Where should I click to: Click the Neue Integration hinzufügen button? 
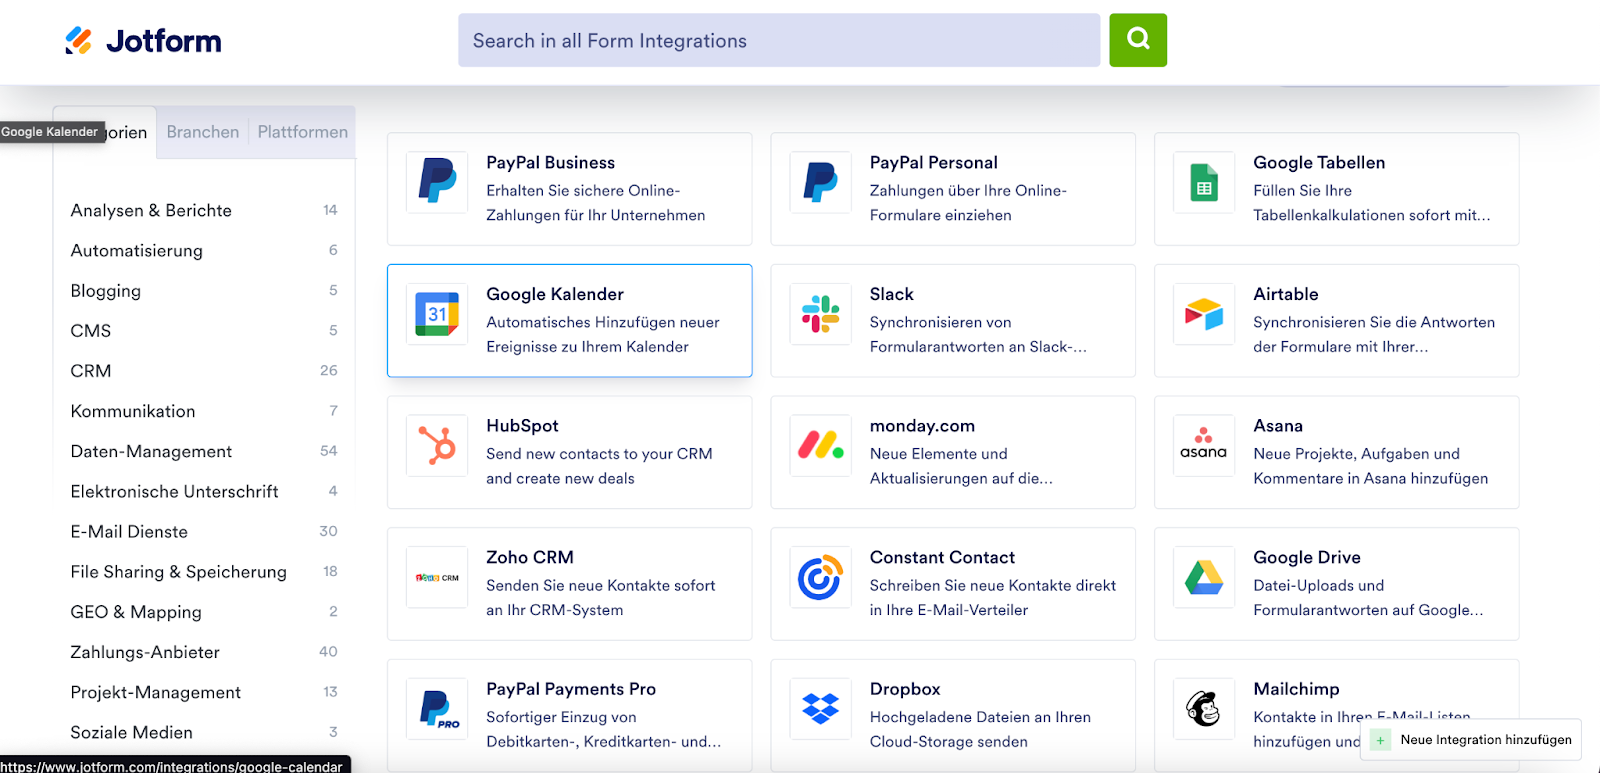click(x=1471, y=740)
